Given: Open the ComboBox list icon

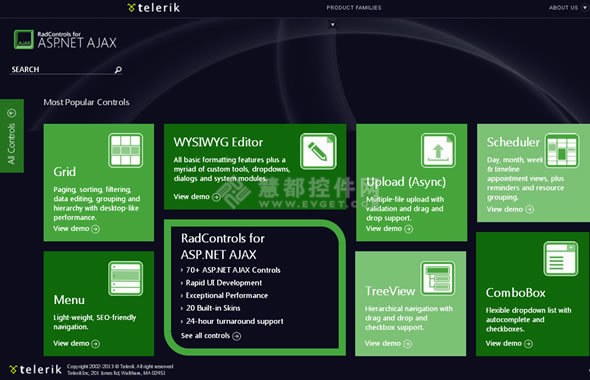Looking at the screenshot, I should click(561, 259).
